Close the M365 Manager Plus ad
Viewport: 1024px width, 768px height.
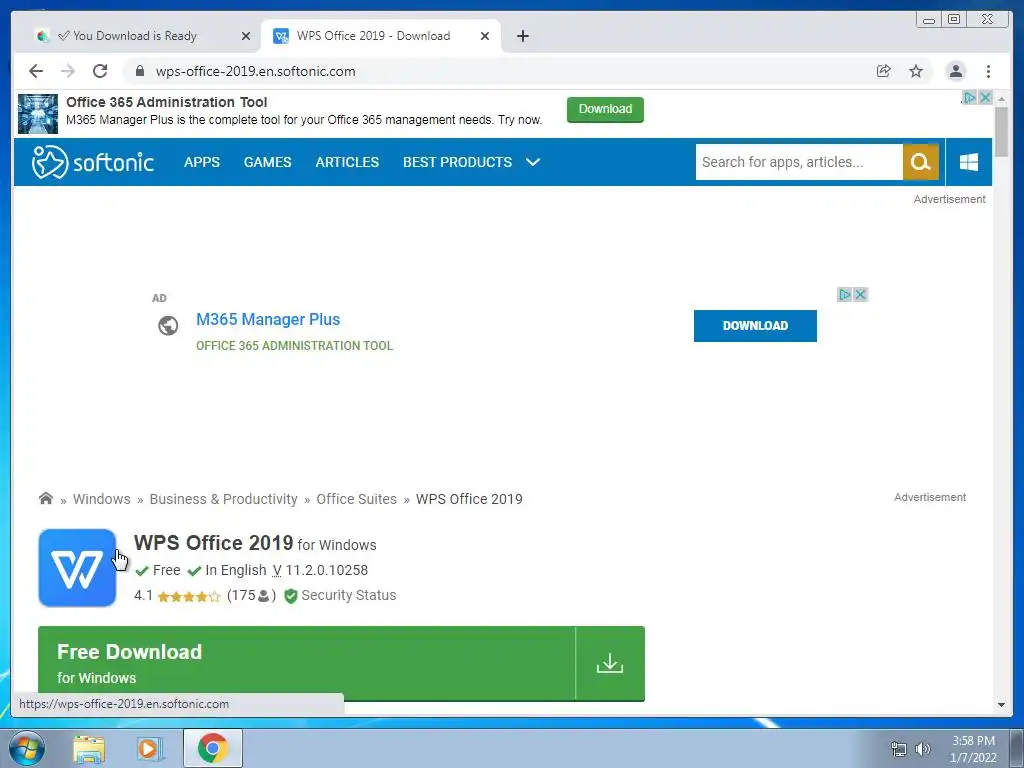(860, 295)
